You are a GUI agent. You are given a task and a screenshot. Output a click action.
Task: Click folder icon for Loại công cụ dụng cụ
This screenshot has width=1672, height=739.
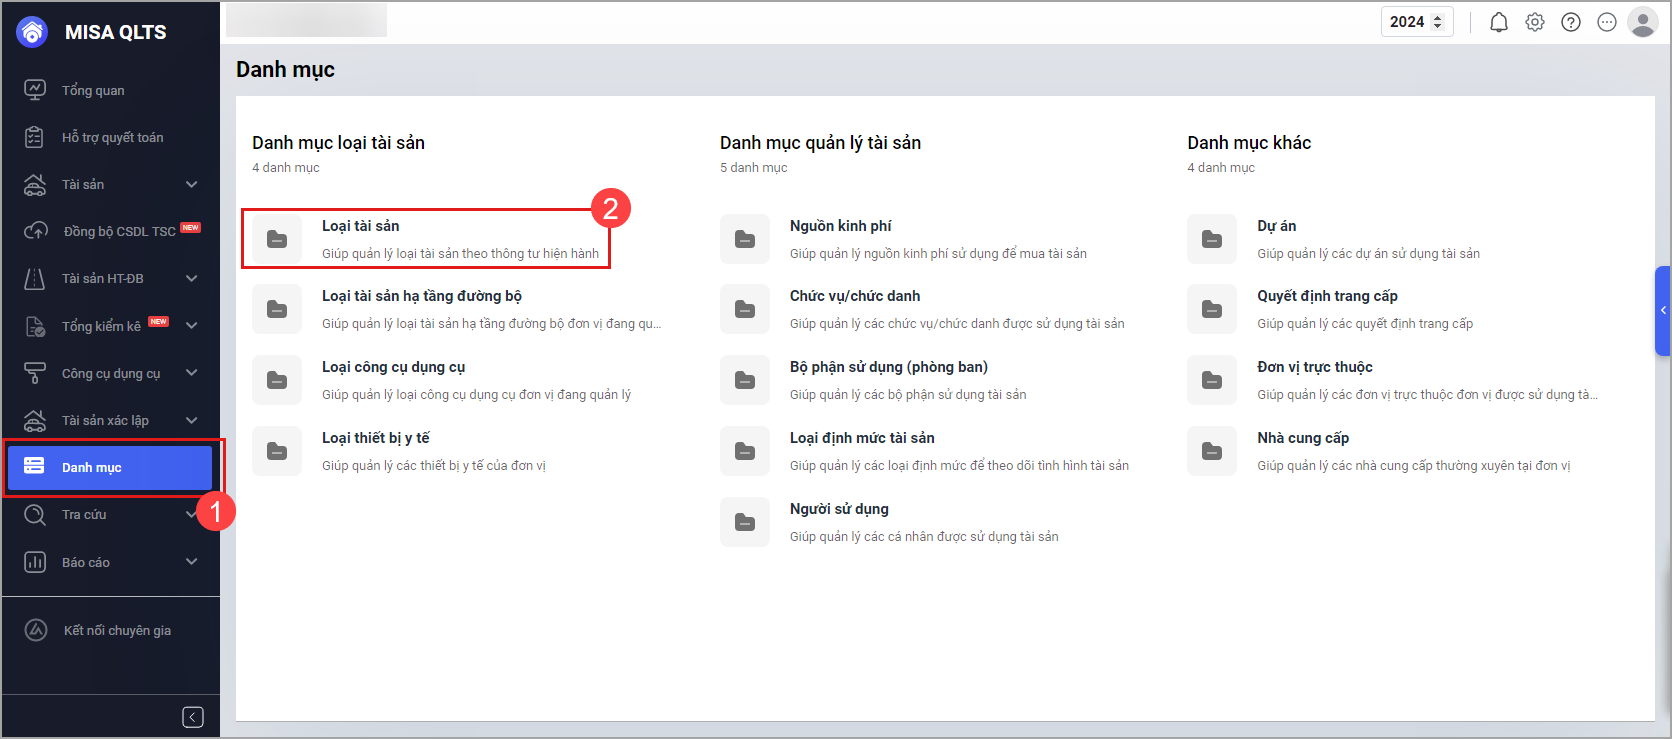tap(277, 380)
